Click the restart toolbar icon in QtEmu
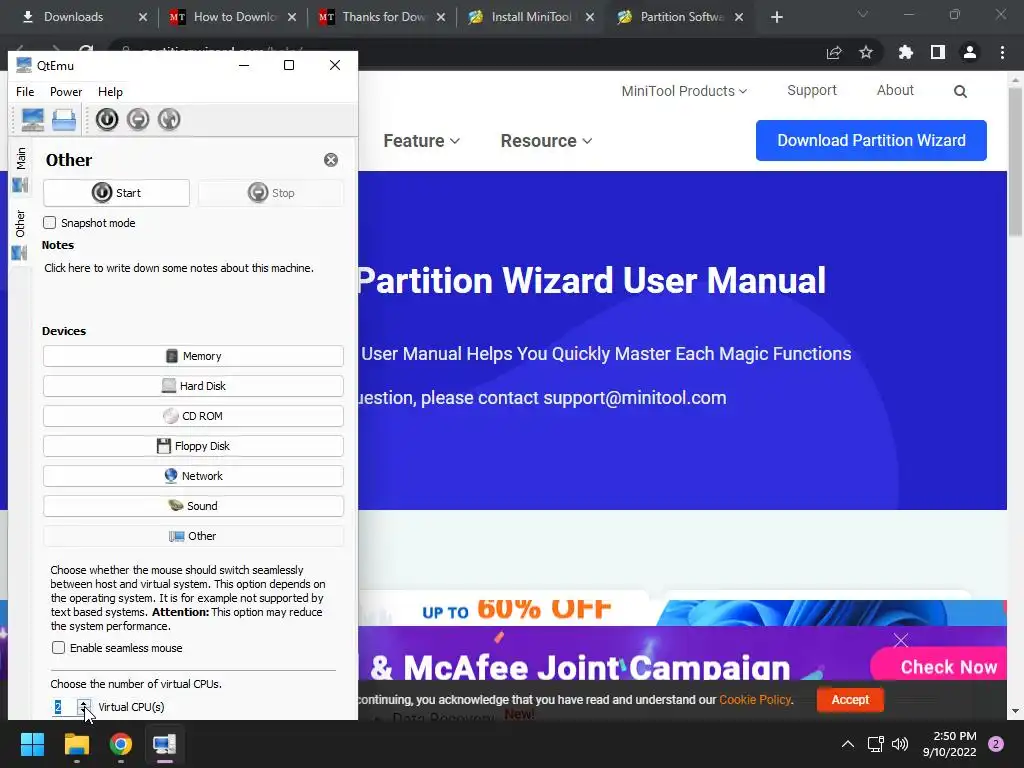Viewport: 1024px width, 768px height. point(169,120)
